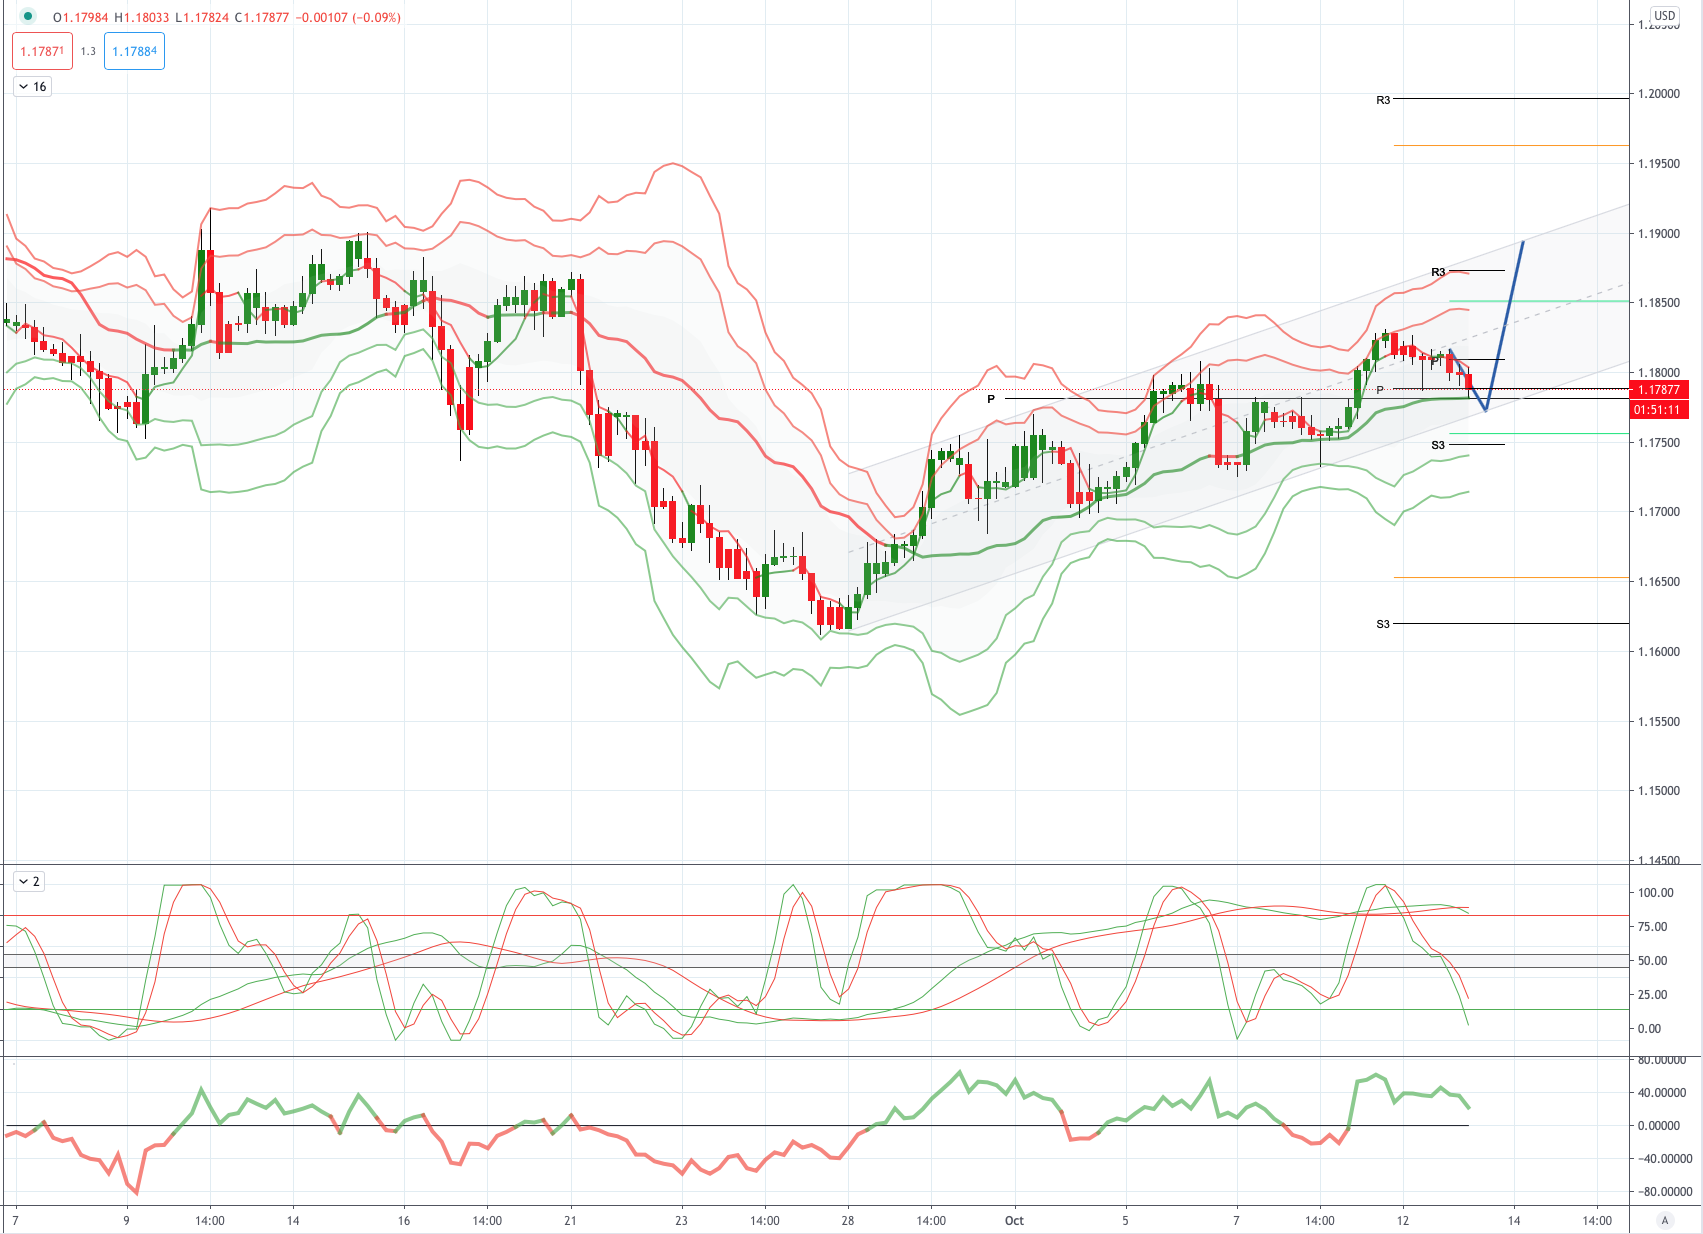Click the 1.20000 price axis label

pyautogui.click(x=1658, y=94)
